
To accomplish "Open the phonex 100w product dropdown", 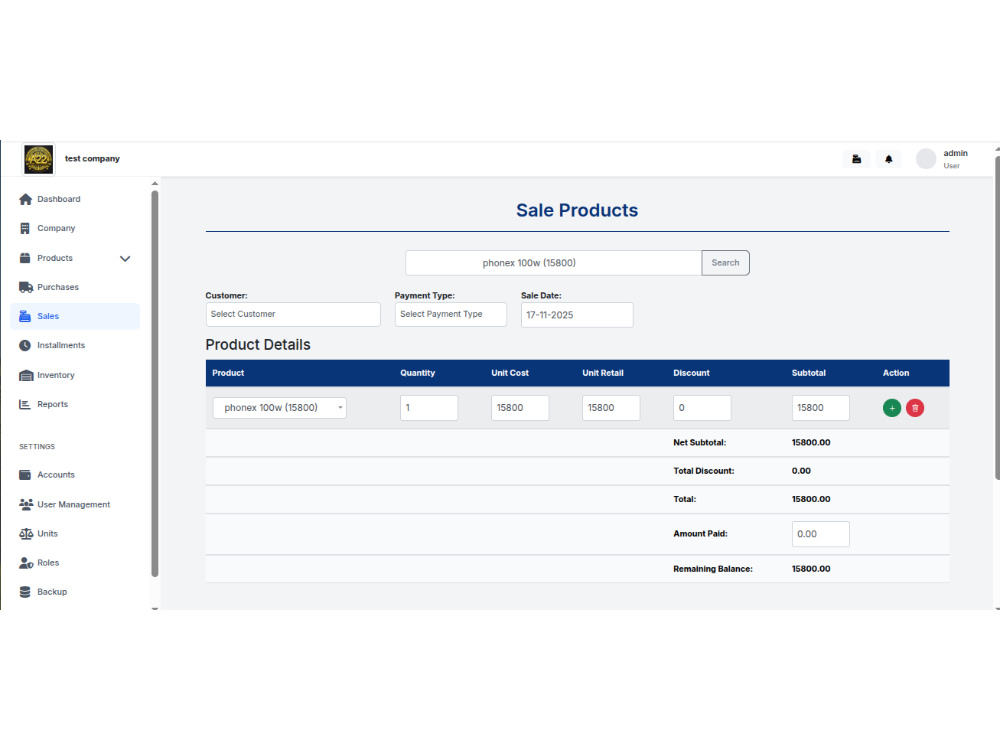I will click(279, 408).
